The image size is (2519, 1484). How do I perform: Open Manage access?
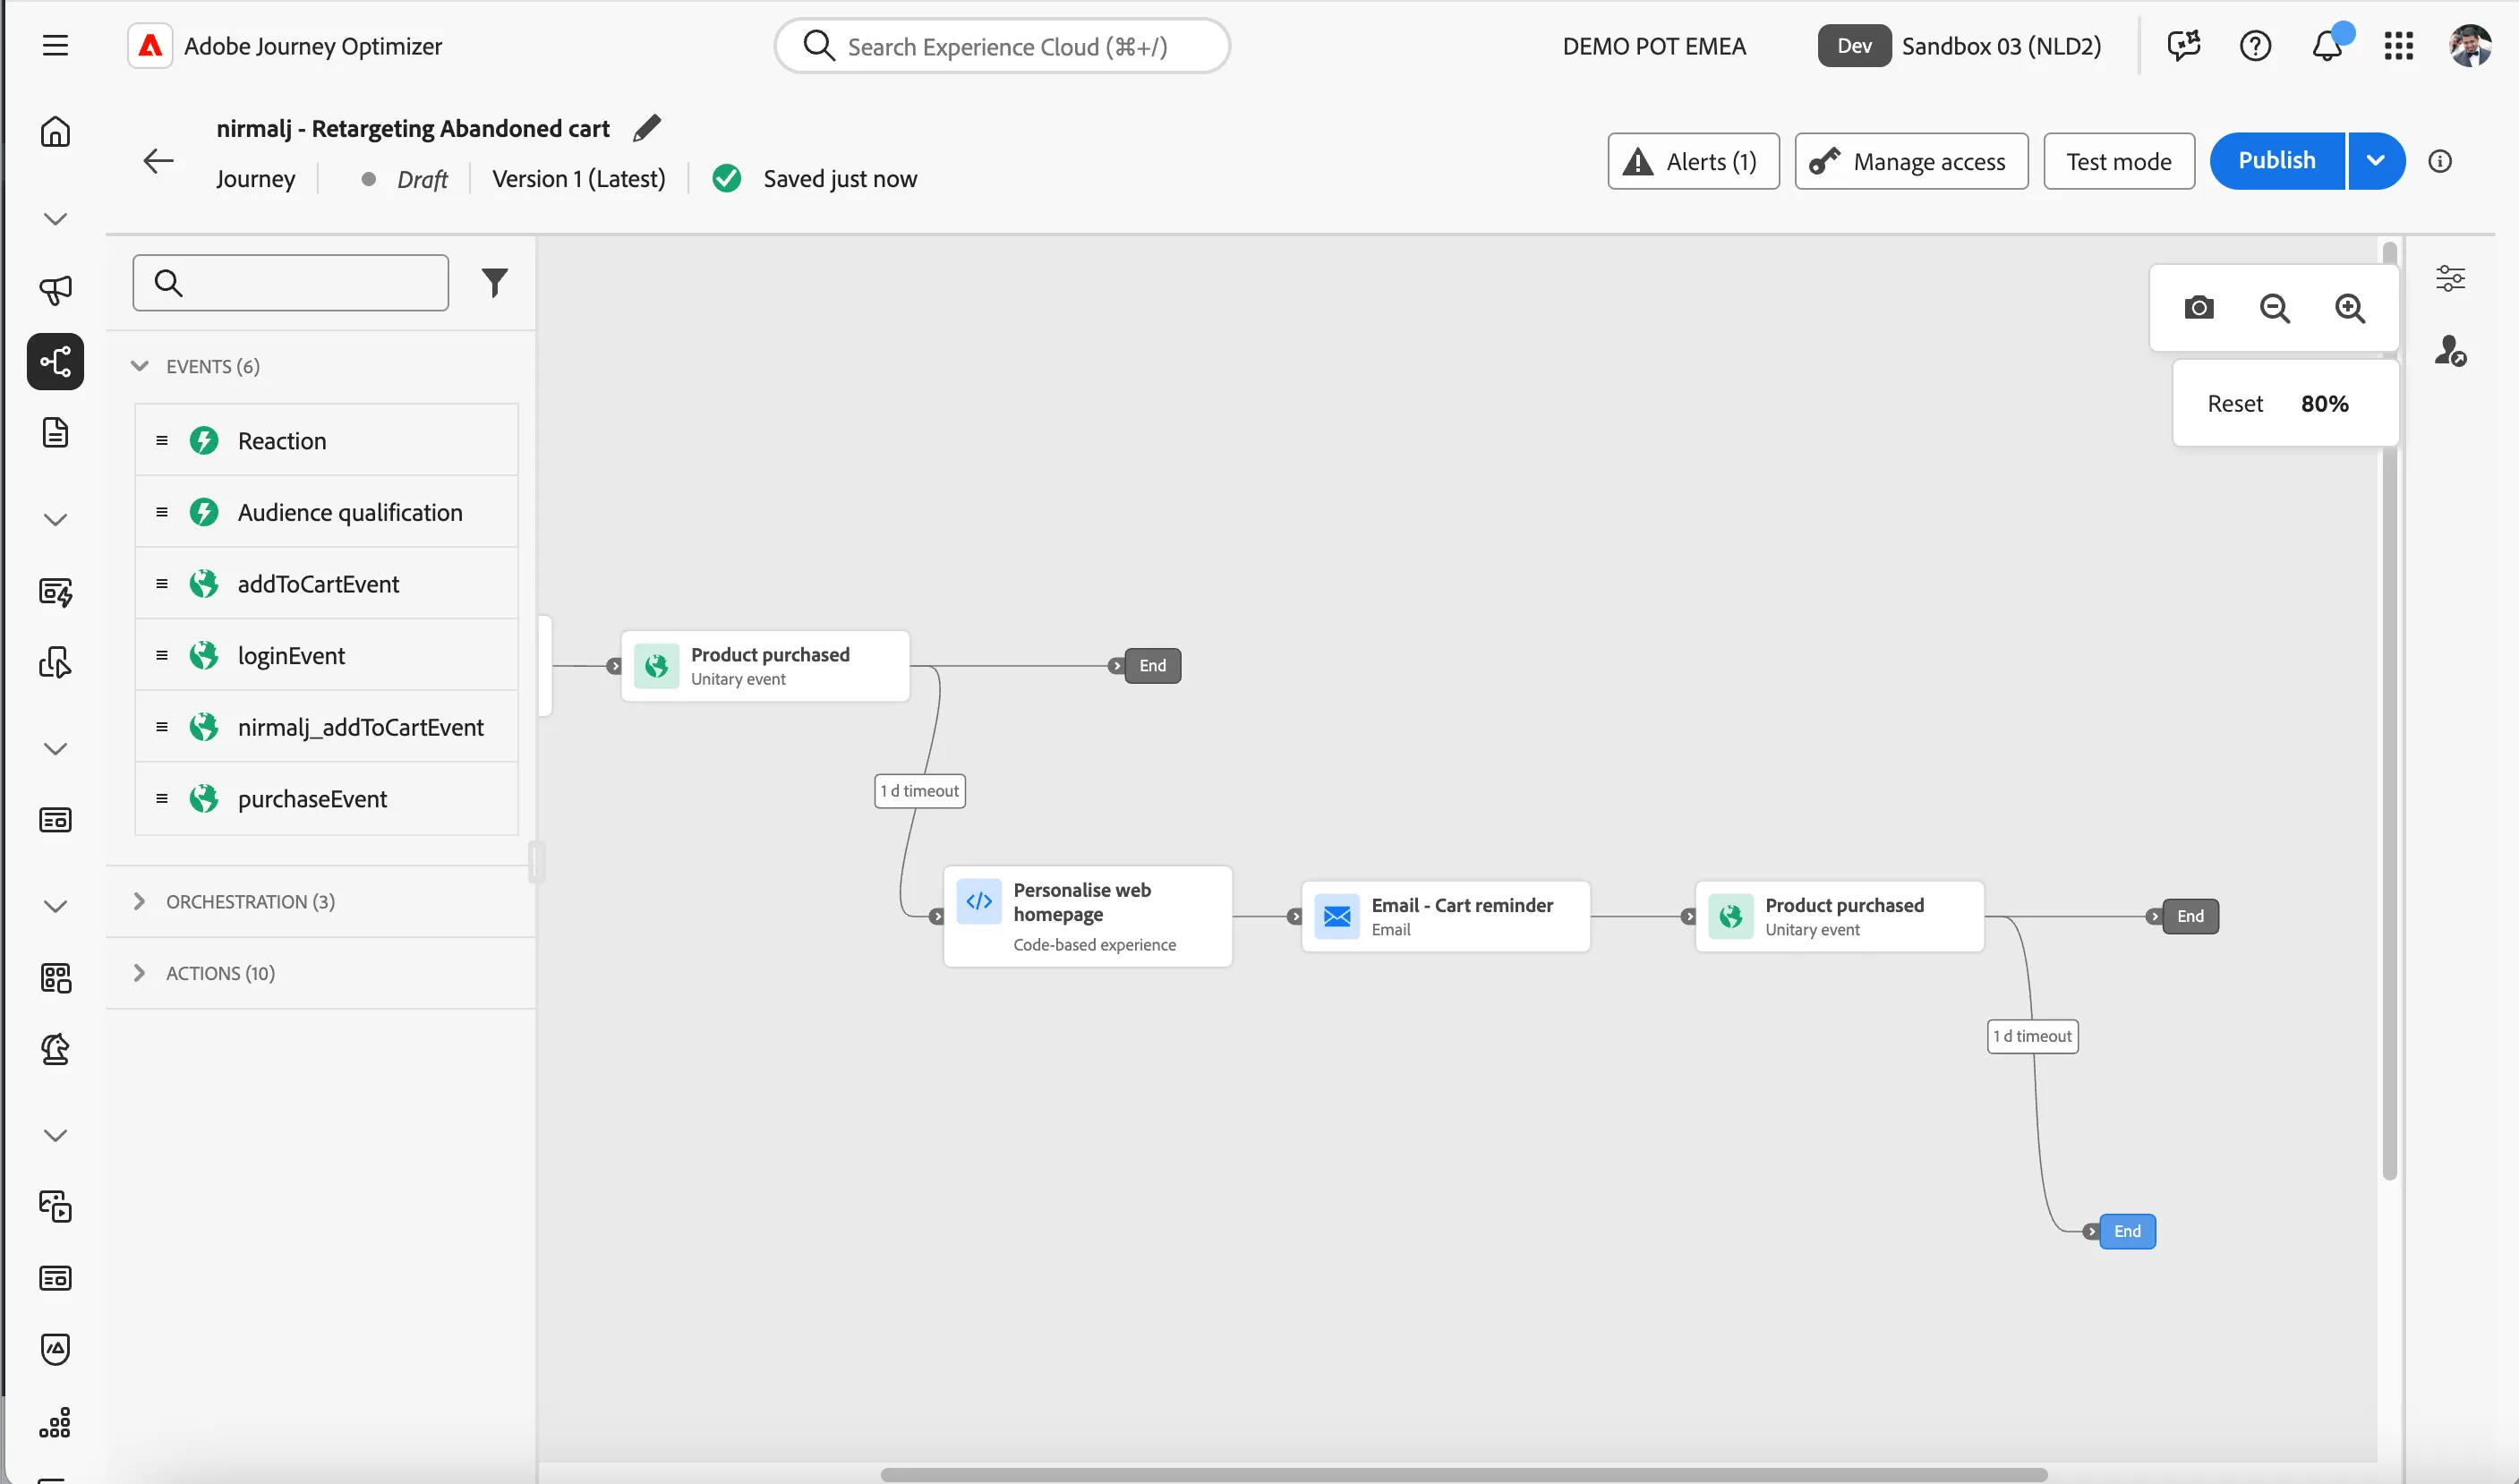(1911, 161)
